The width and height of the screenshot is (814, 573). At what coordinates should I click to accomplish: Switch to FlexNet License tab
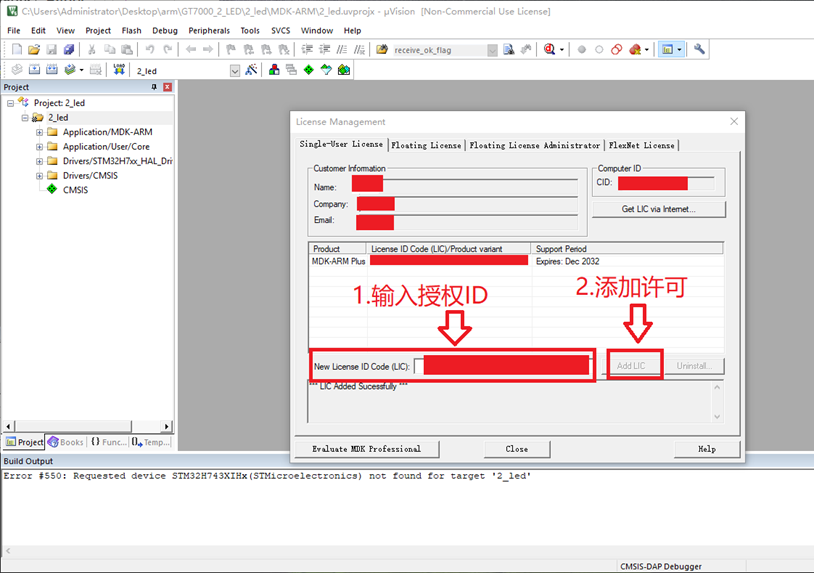tap(642, 145)
